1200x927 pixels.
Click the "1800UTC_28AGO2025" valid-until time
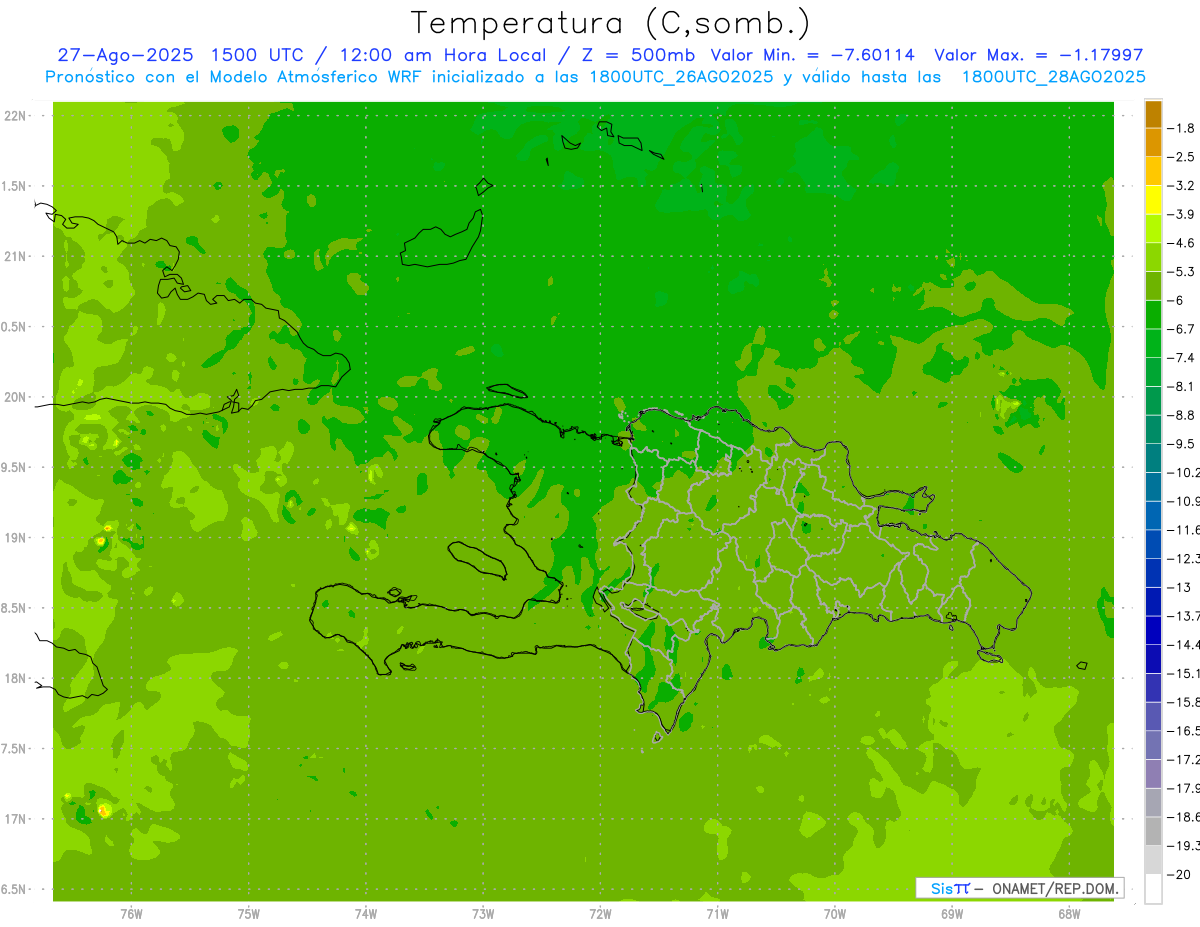(1053, 77)
